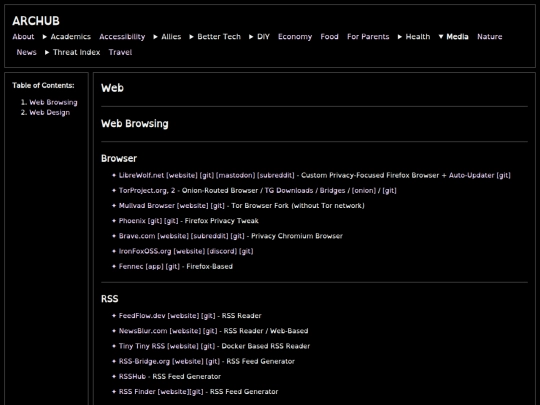The height and width of the screenshot is (405, 540).
Task: Open the About page
Action: (x=23, y=37)
